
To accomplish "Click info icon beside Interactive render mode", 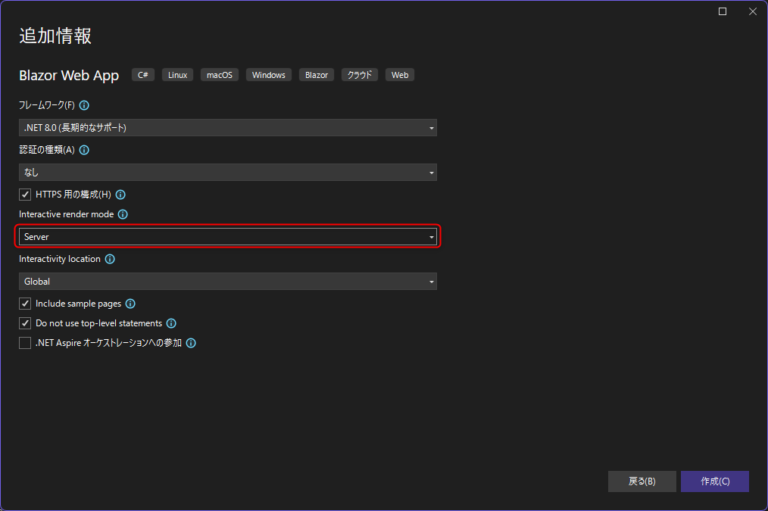I will pos(123,214).
